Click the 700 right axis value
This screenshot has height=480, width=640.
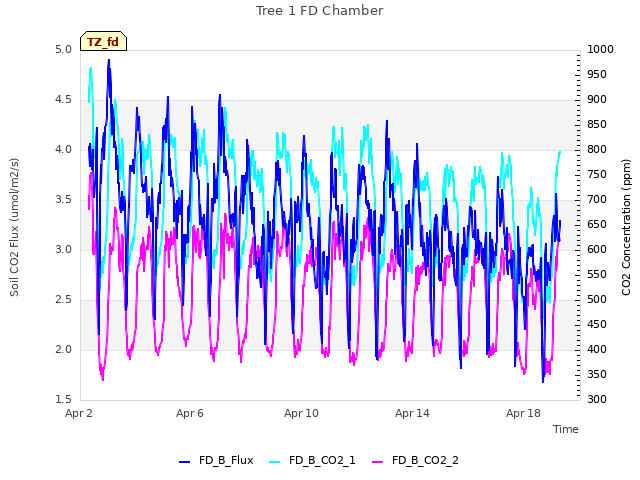click(x=597, y=199)
